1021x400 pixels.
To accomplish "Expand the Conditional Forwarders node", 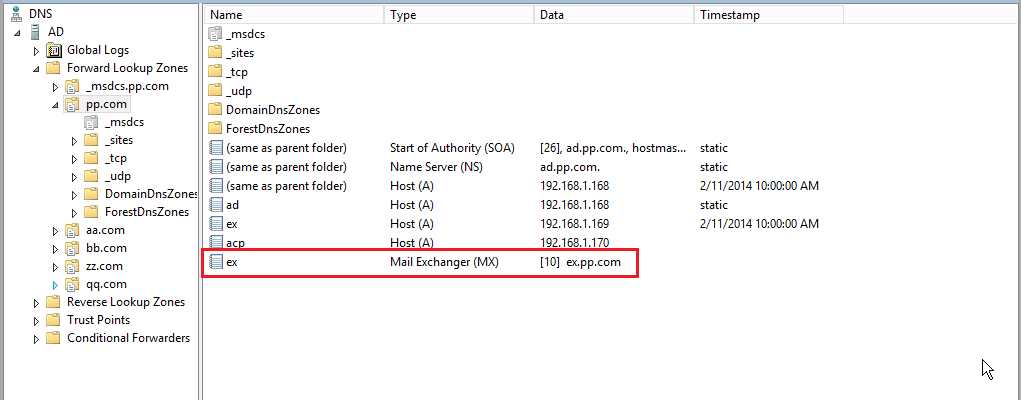I will coord(37,338).
